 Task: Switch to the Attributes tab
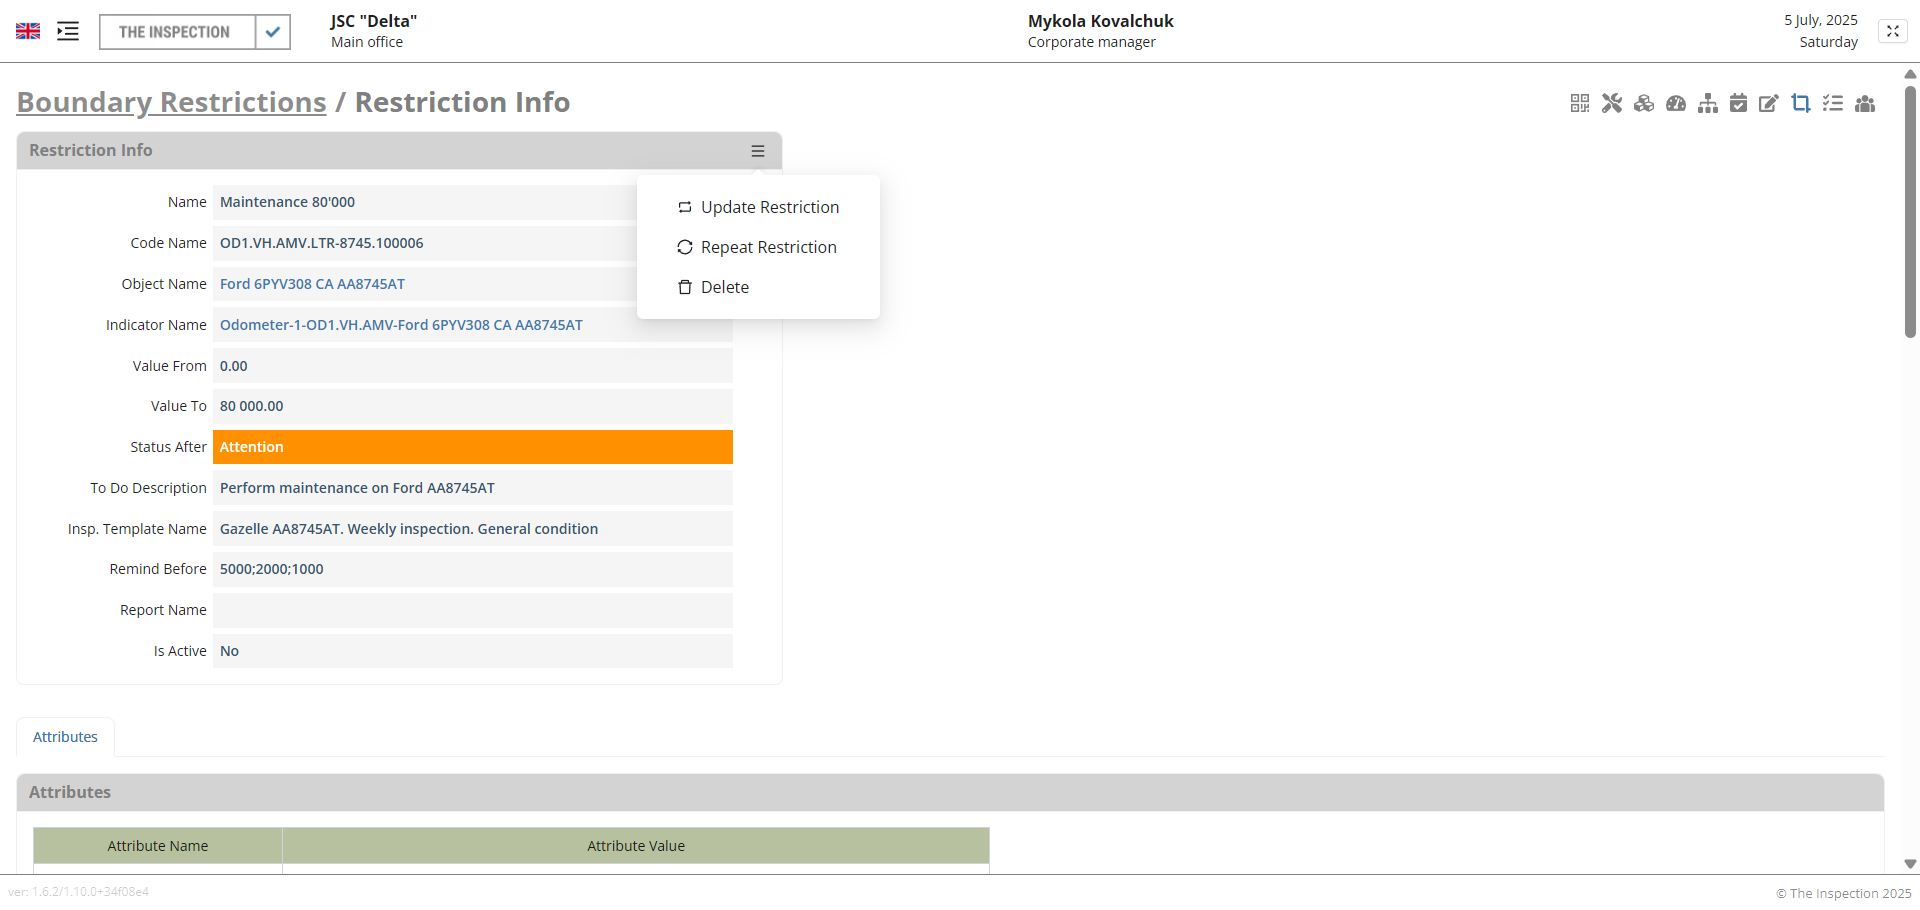coord(65,737)
